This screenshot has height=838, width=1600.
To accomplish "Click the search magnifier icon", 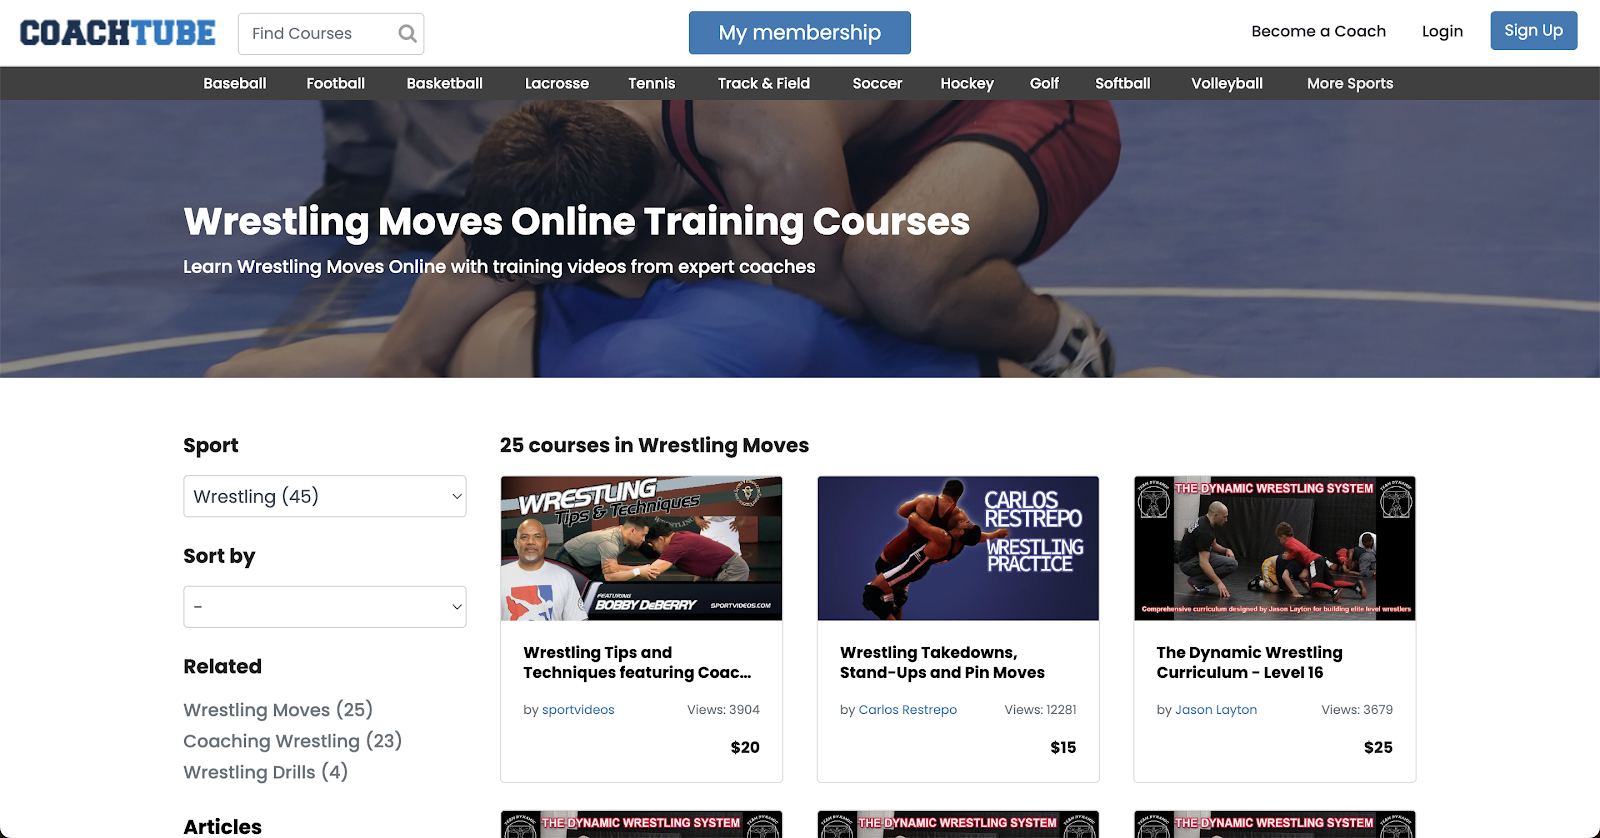I will 407,34.
